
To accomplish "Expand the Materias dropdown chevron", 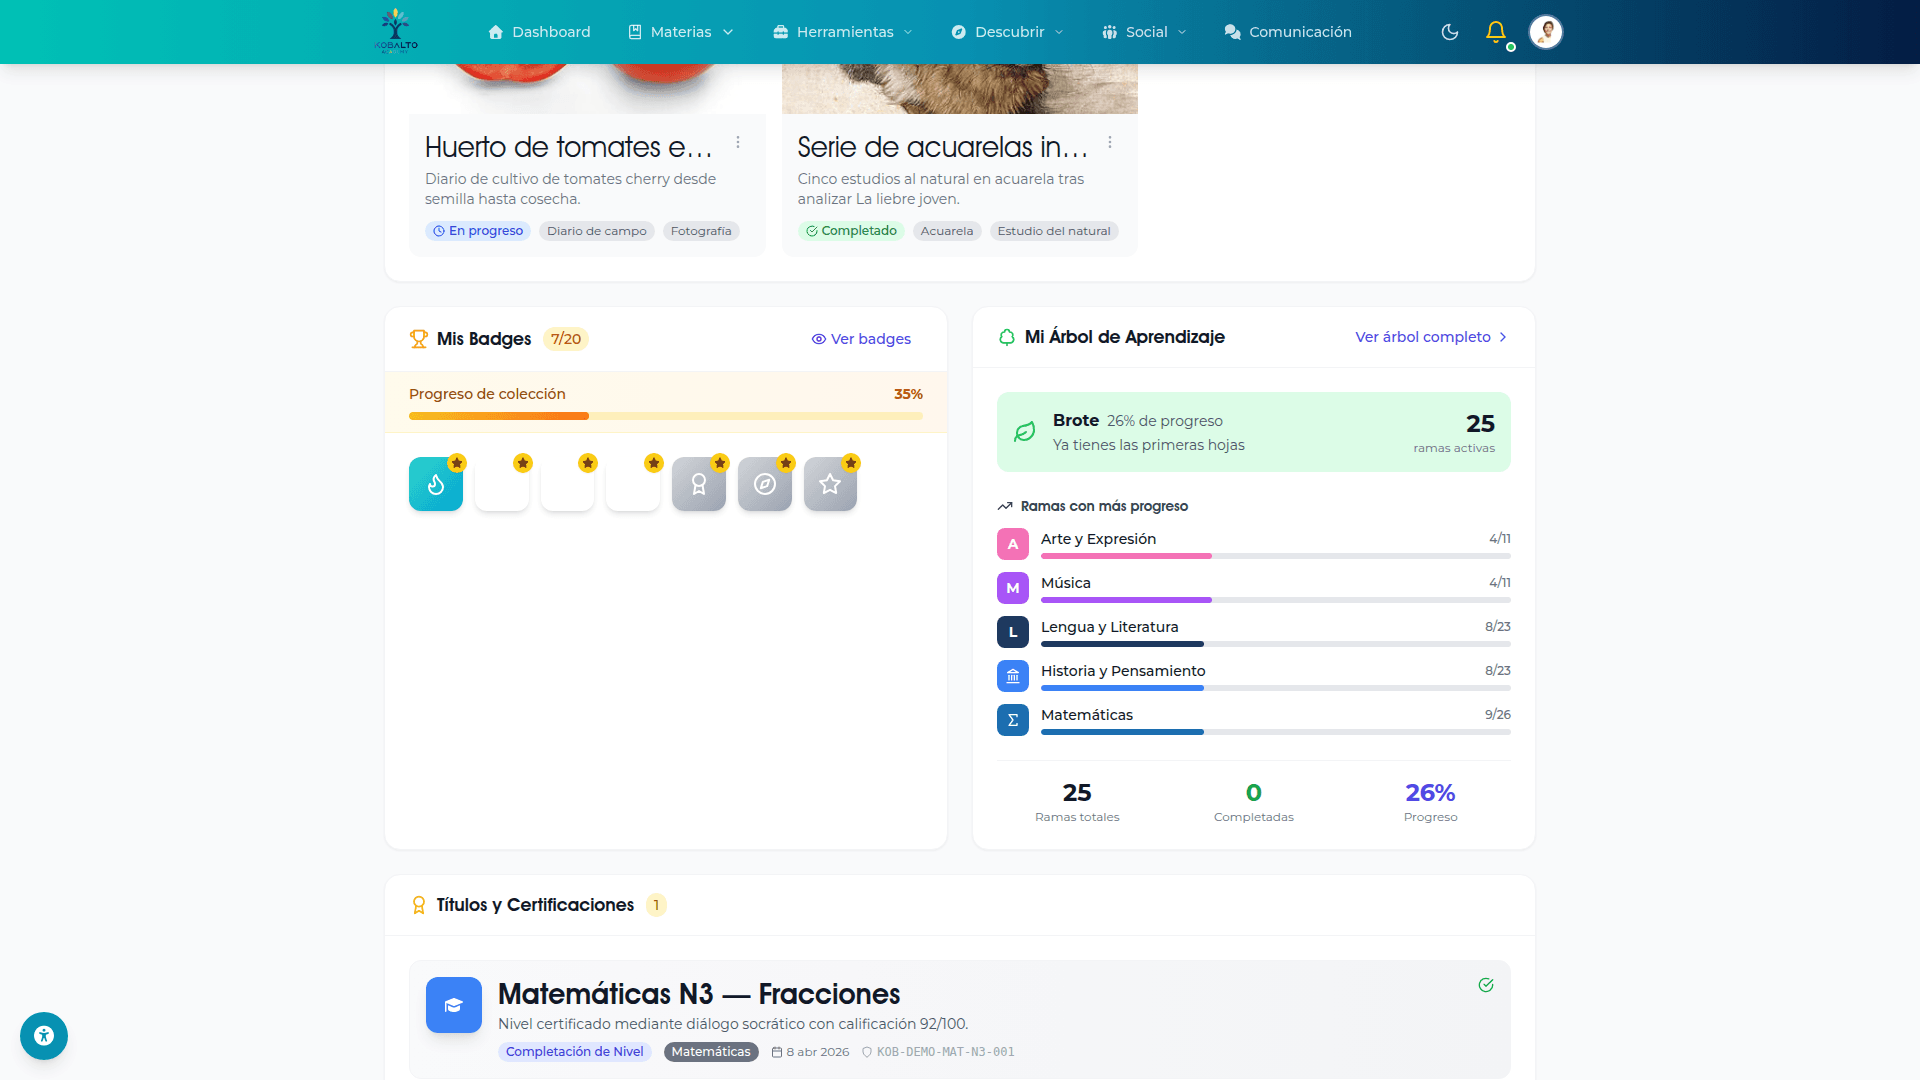I will 728,32.
